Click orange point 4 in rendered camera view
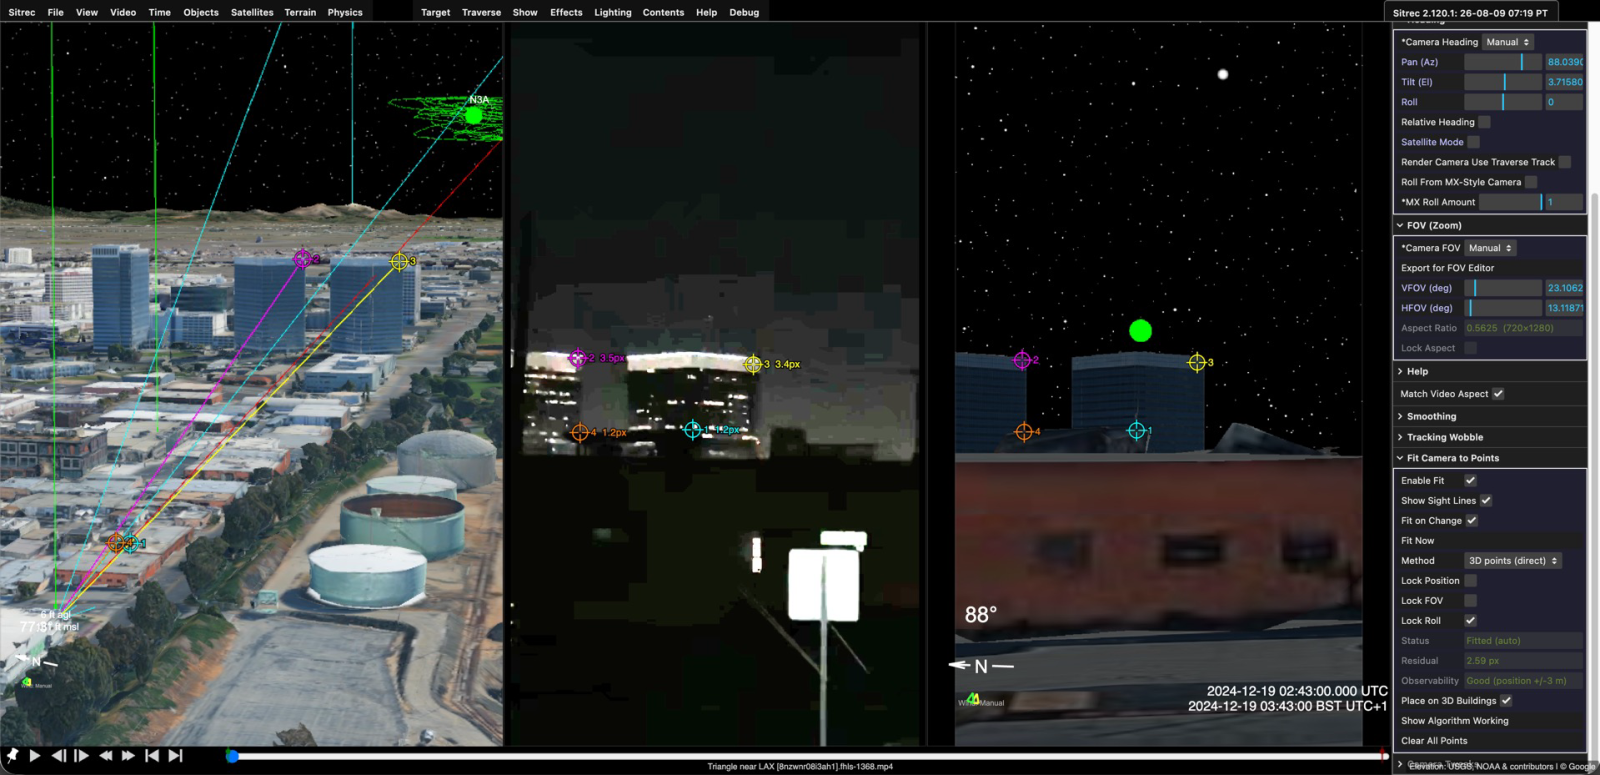 (1024, 432)
